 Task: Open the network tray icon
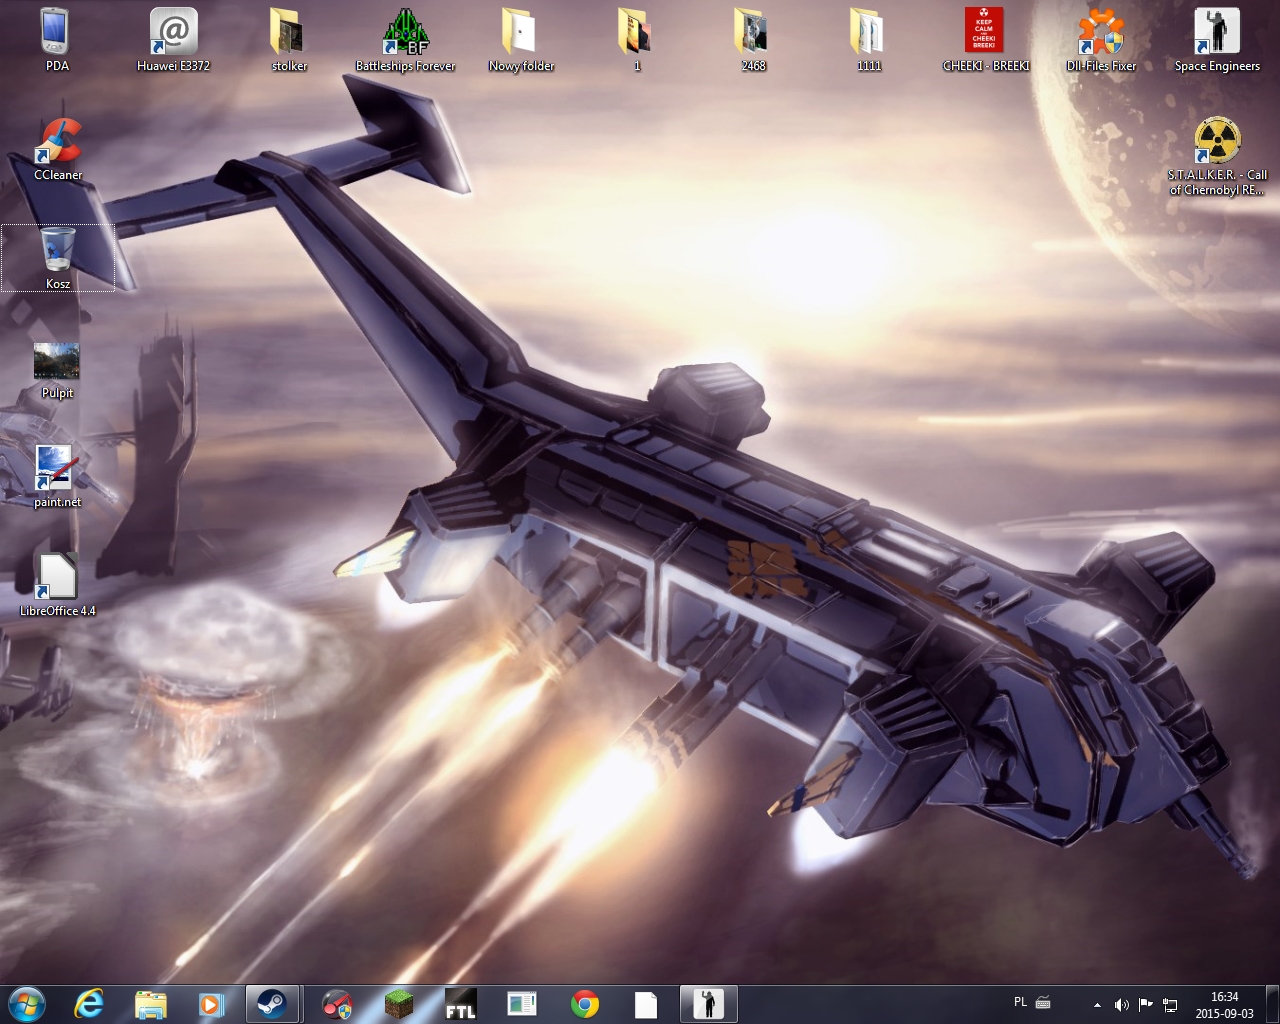coord(1169,1004)
